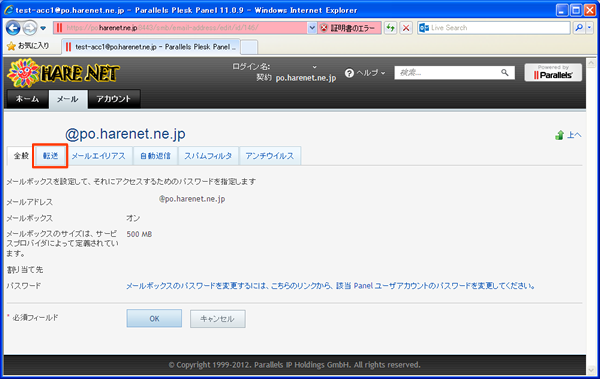Open search provider options dropdown

click(x=590, y=28)
